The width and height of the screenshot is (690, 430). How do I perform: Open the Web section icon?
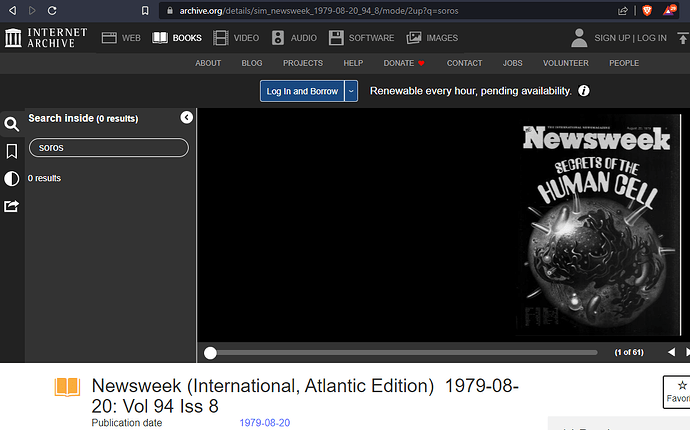coord(109,38)
